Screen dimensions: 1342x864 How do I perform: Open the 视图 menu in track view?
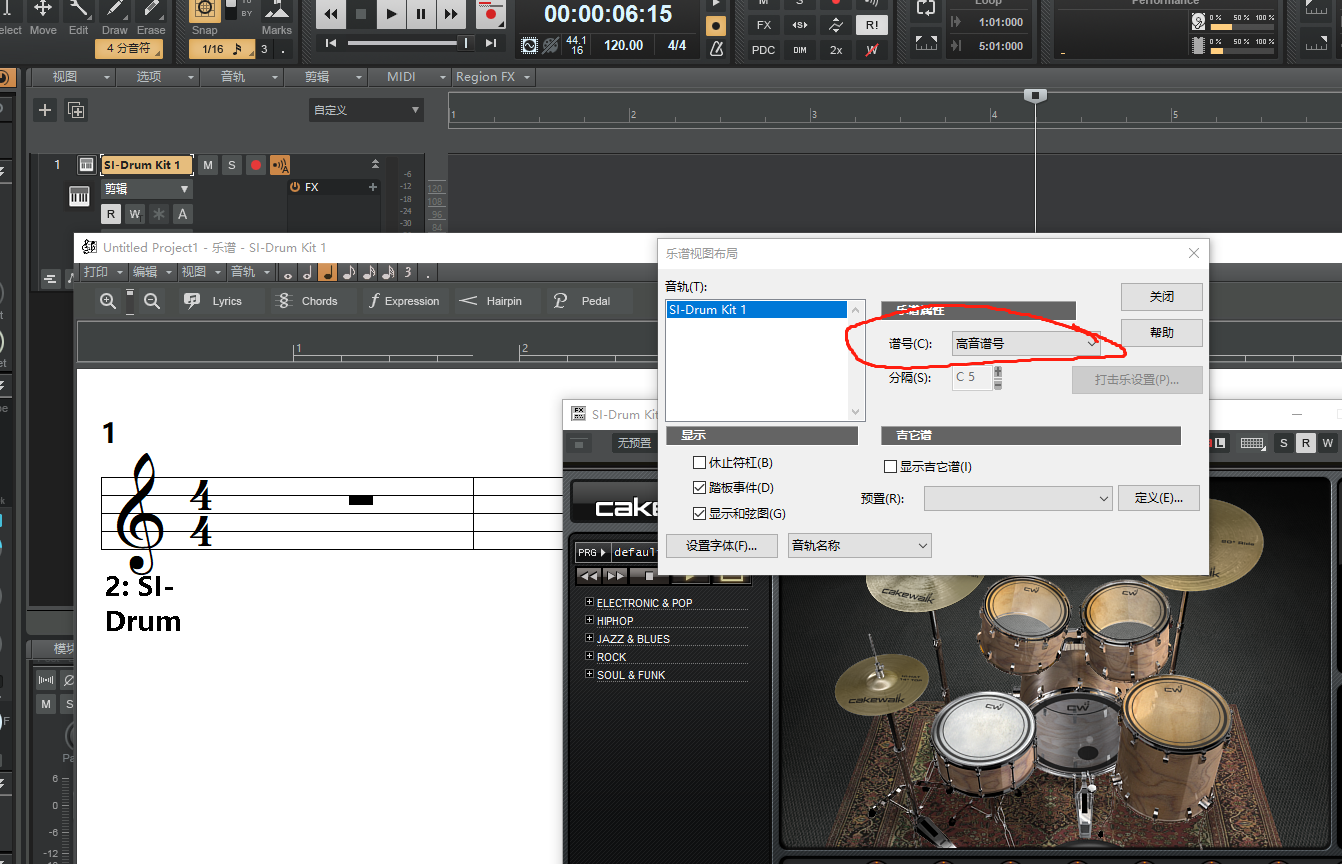pos(74,77)
